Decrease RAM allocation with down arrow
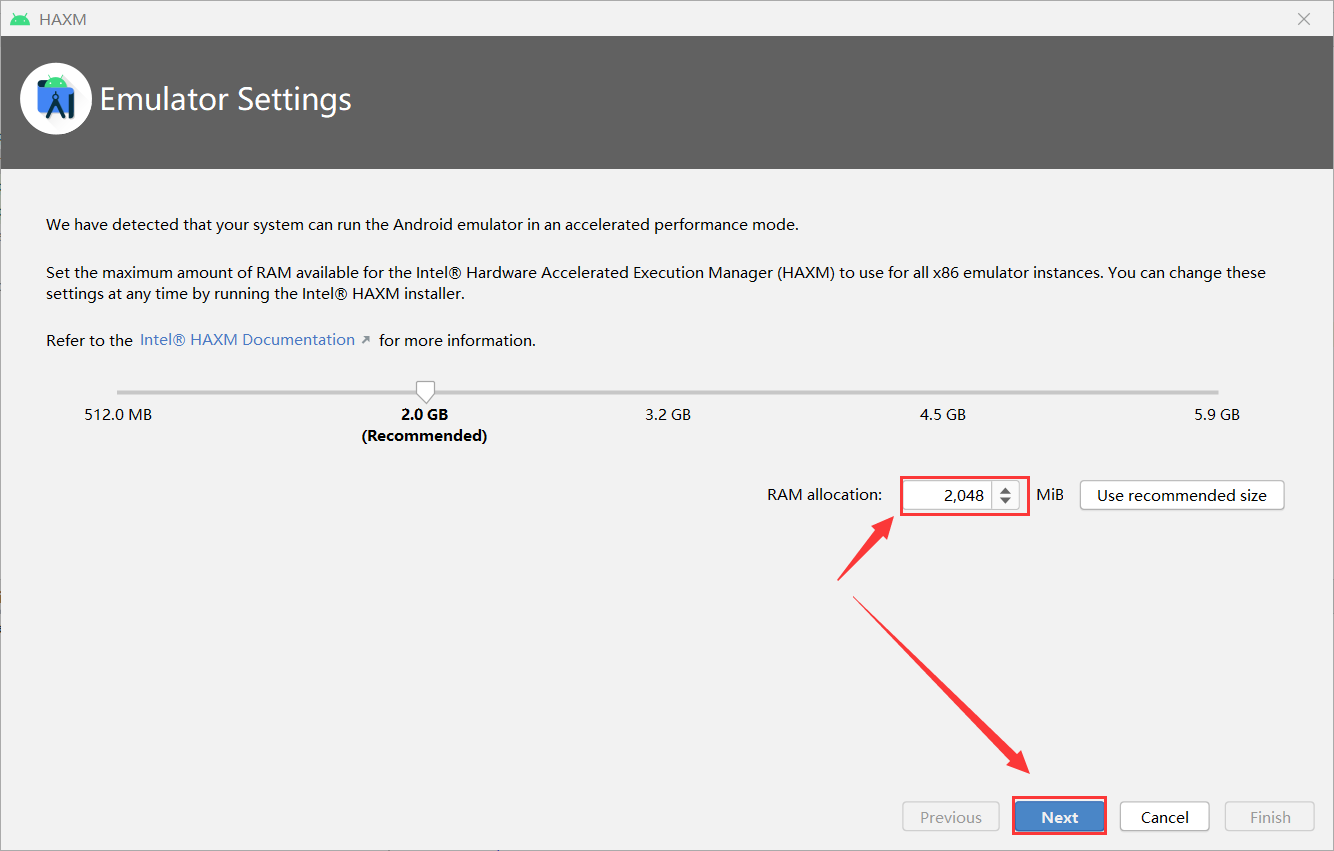The image size is (1334, 851). tap(1005, 501)
